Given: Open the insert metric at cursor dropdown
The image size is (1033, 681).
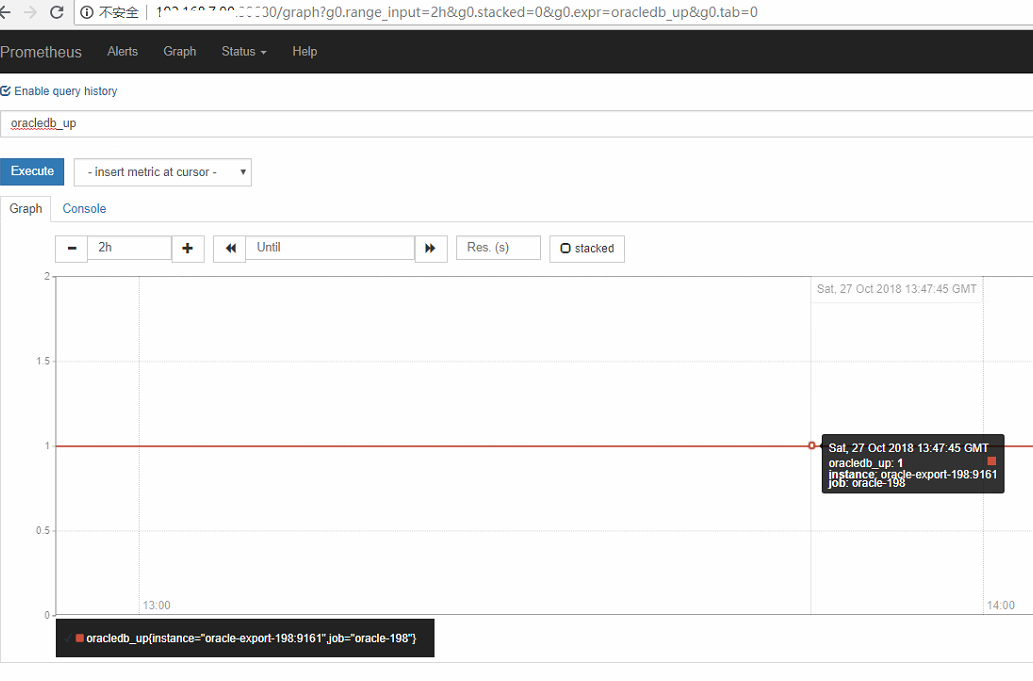Looking at the screenshot, I should [x=163, y=172].
